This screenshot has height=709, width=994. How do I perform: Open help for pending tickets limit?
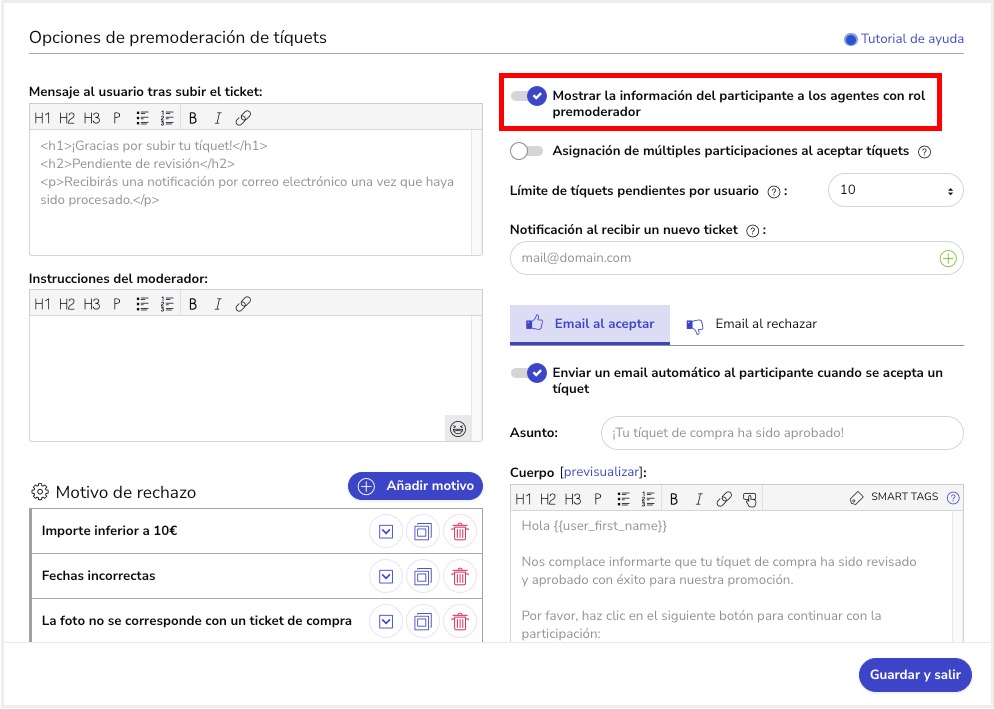(773, 191)
